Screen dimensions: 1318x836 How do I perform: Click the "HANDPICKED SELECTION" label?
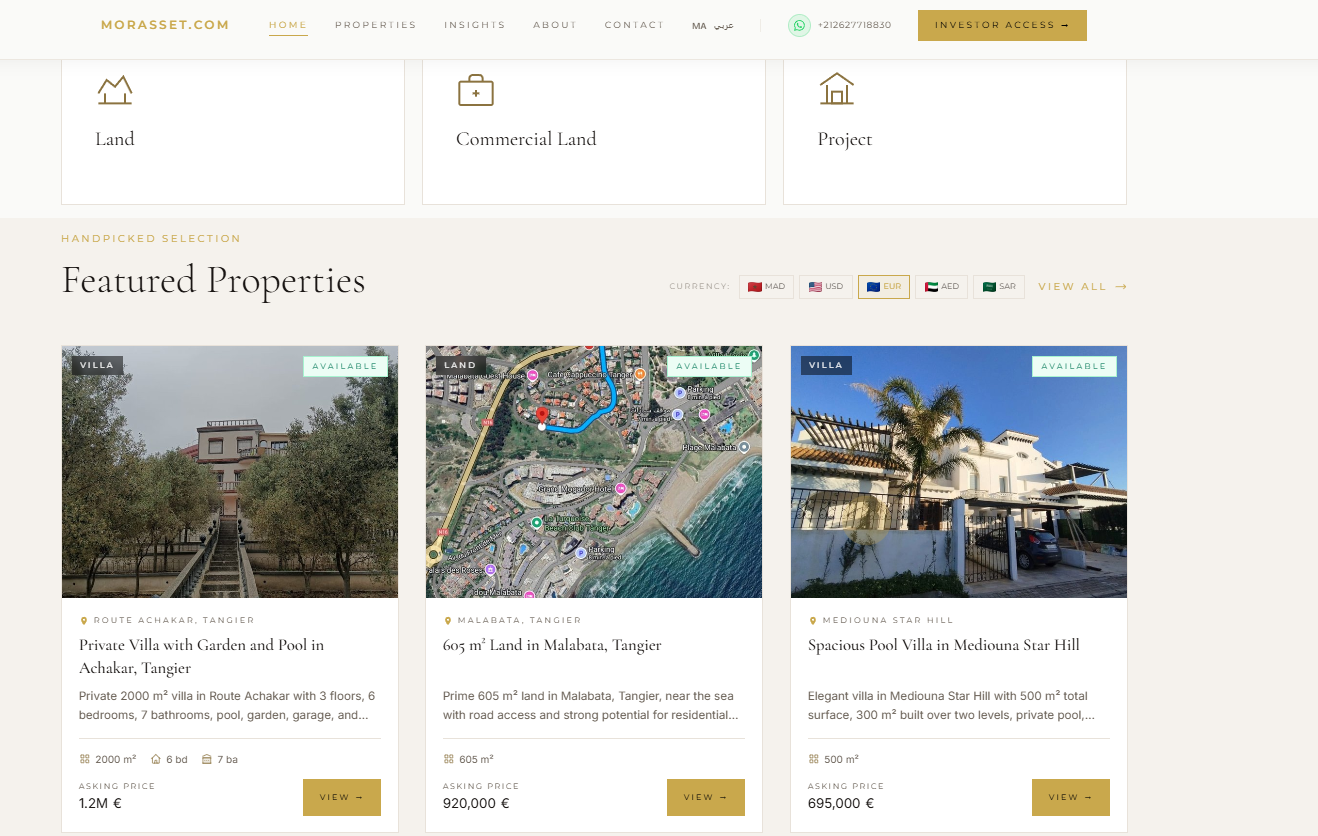tap(151, 239)
